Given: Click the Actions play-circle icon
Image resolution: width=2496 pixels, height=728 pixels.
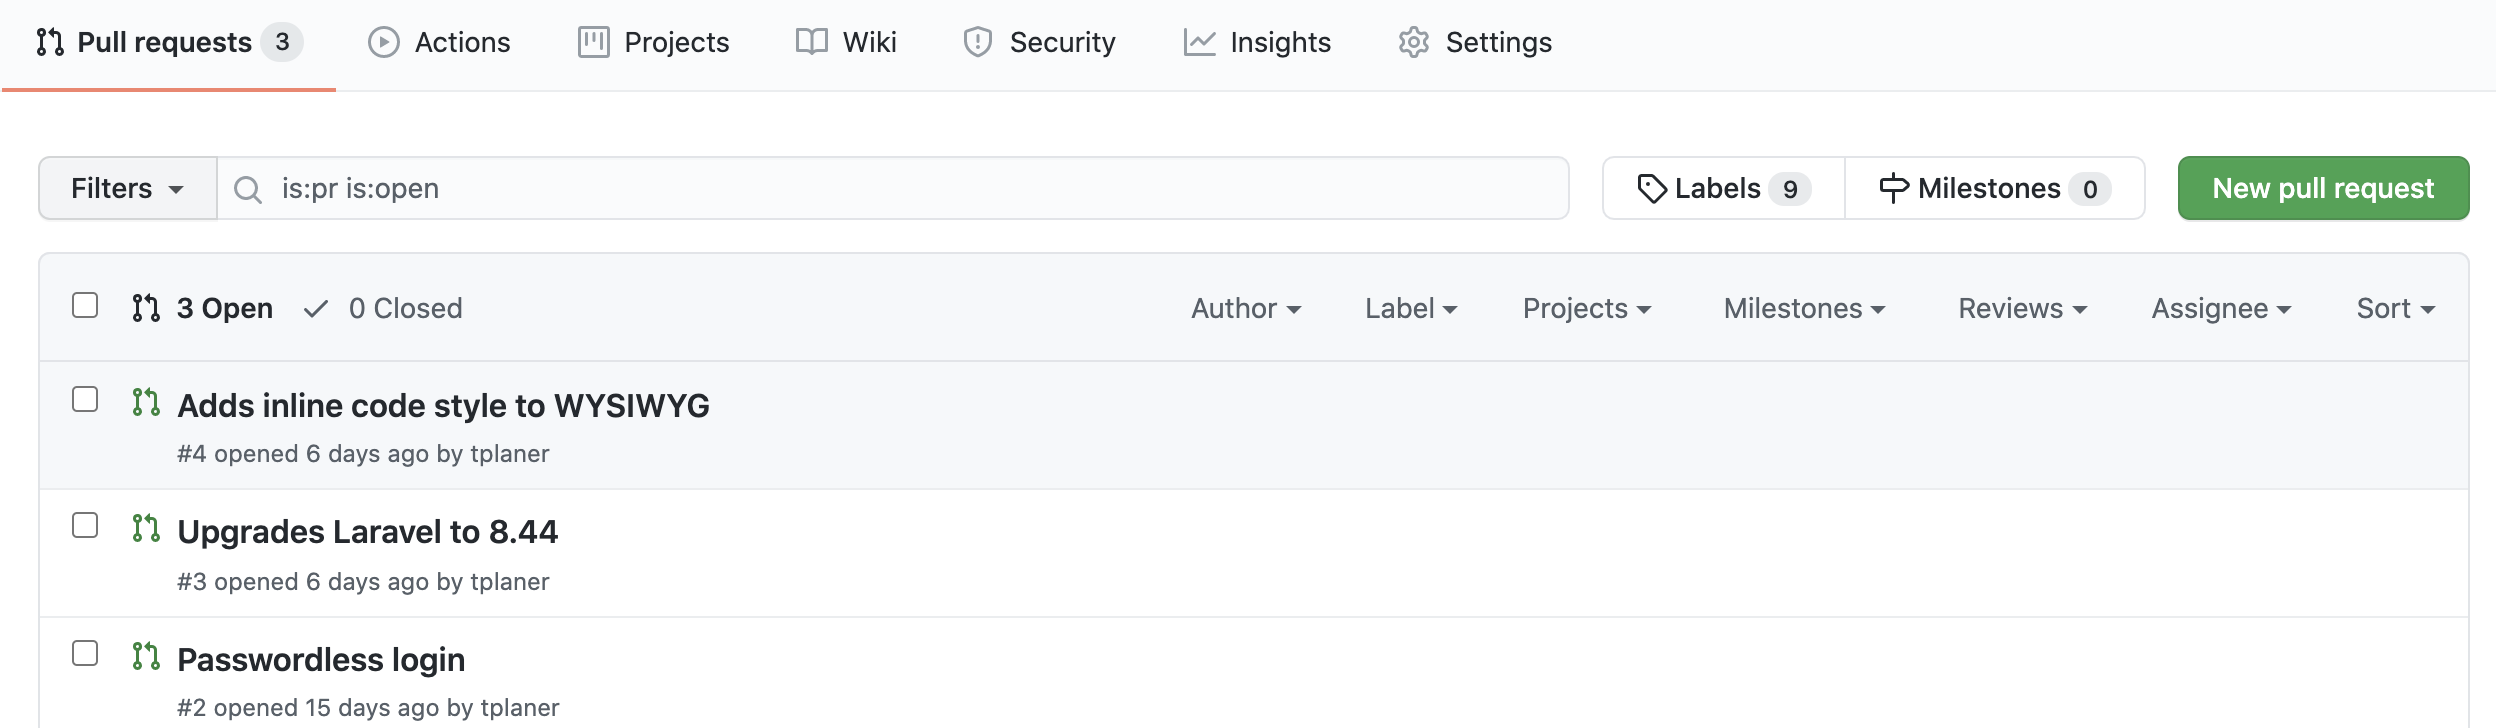Looking at the screenshot, I should pos(383,42).
